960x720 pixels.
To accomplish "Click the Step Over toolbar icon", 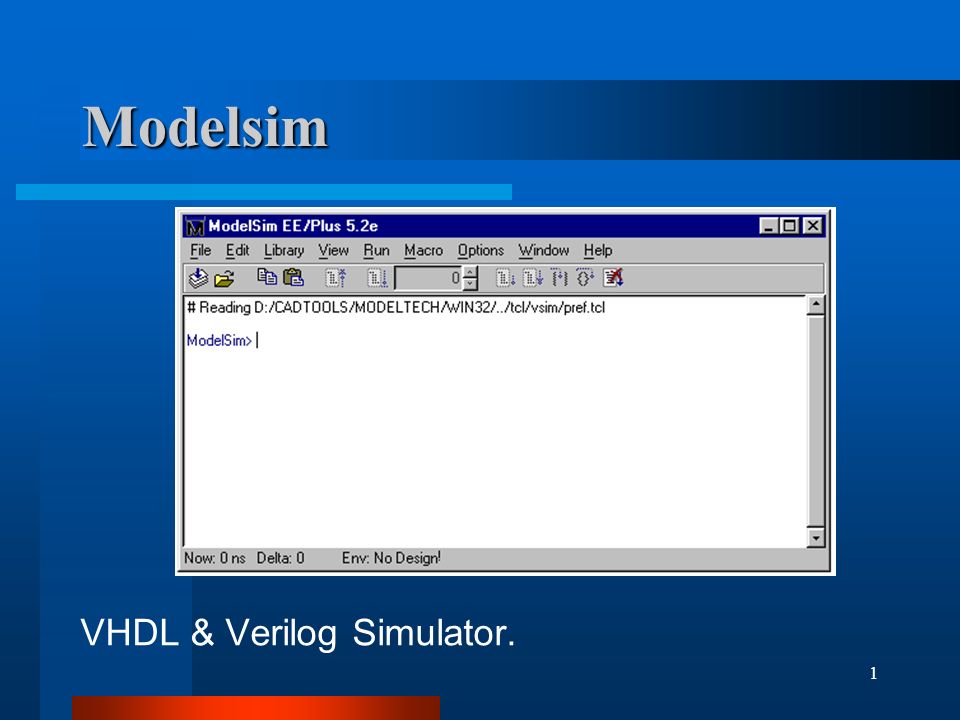I will point(585,278).
